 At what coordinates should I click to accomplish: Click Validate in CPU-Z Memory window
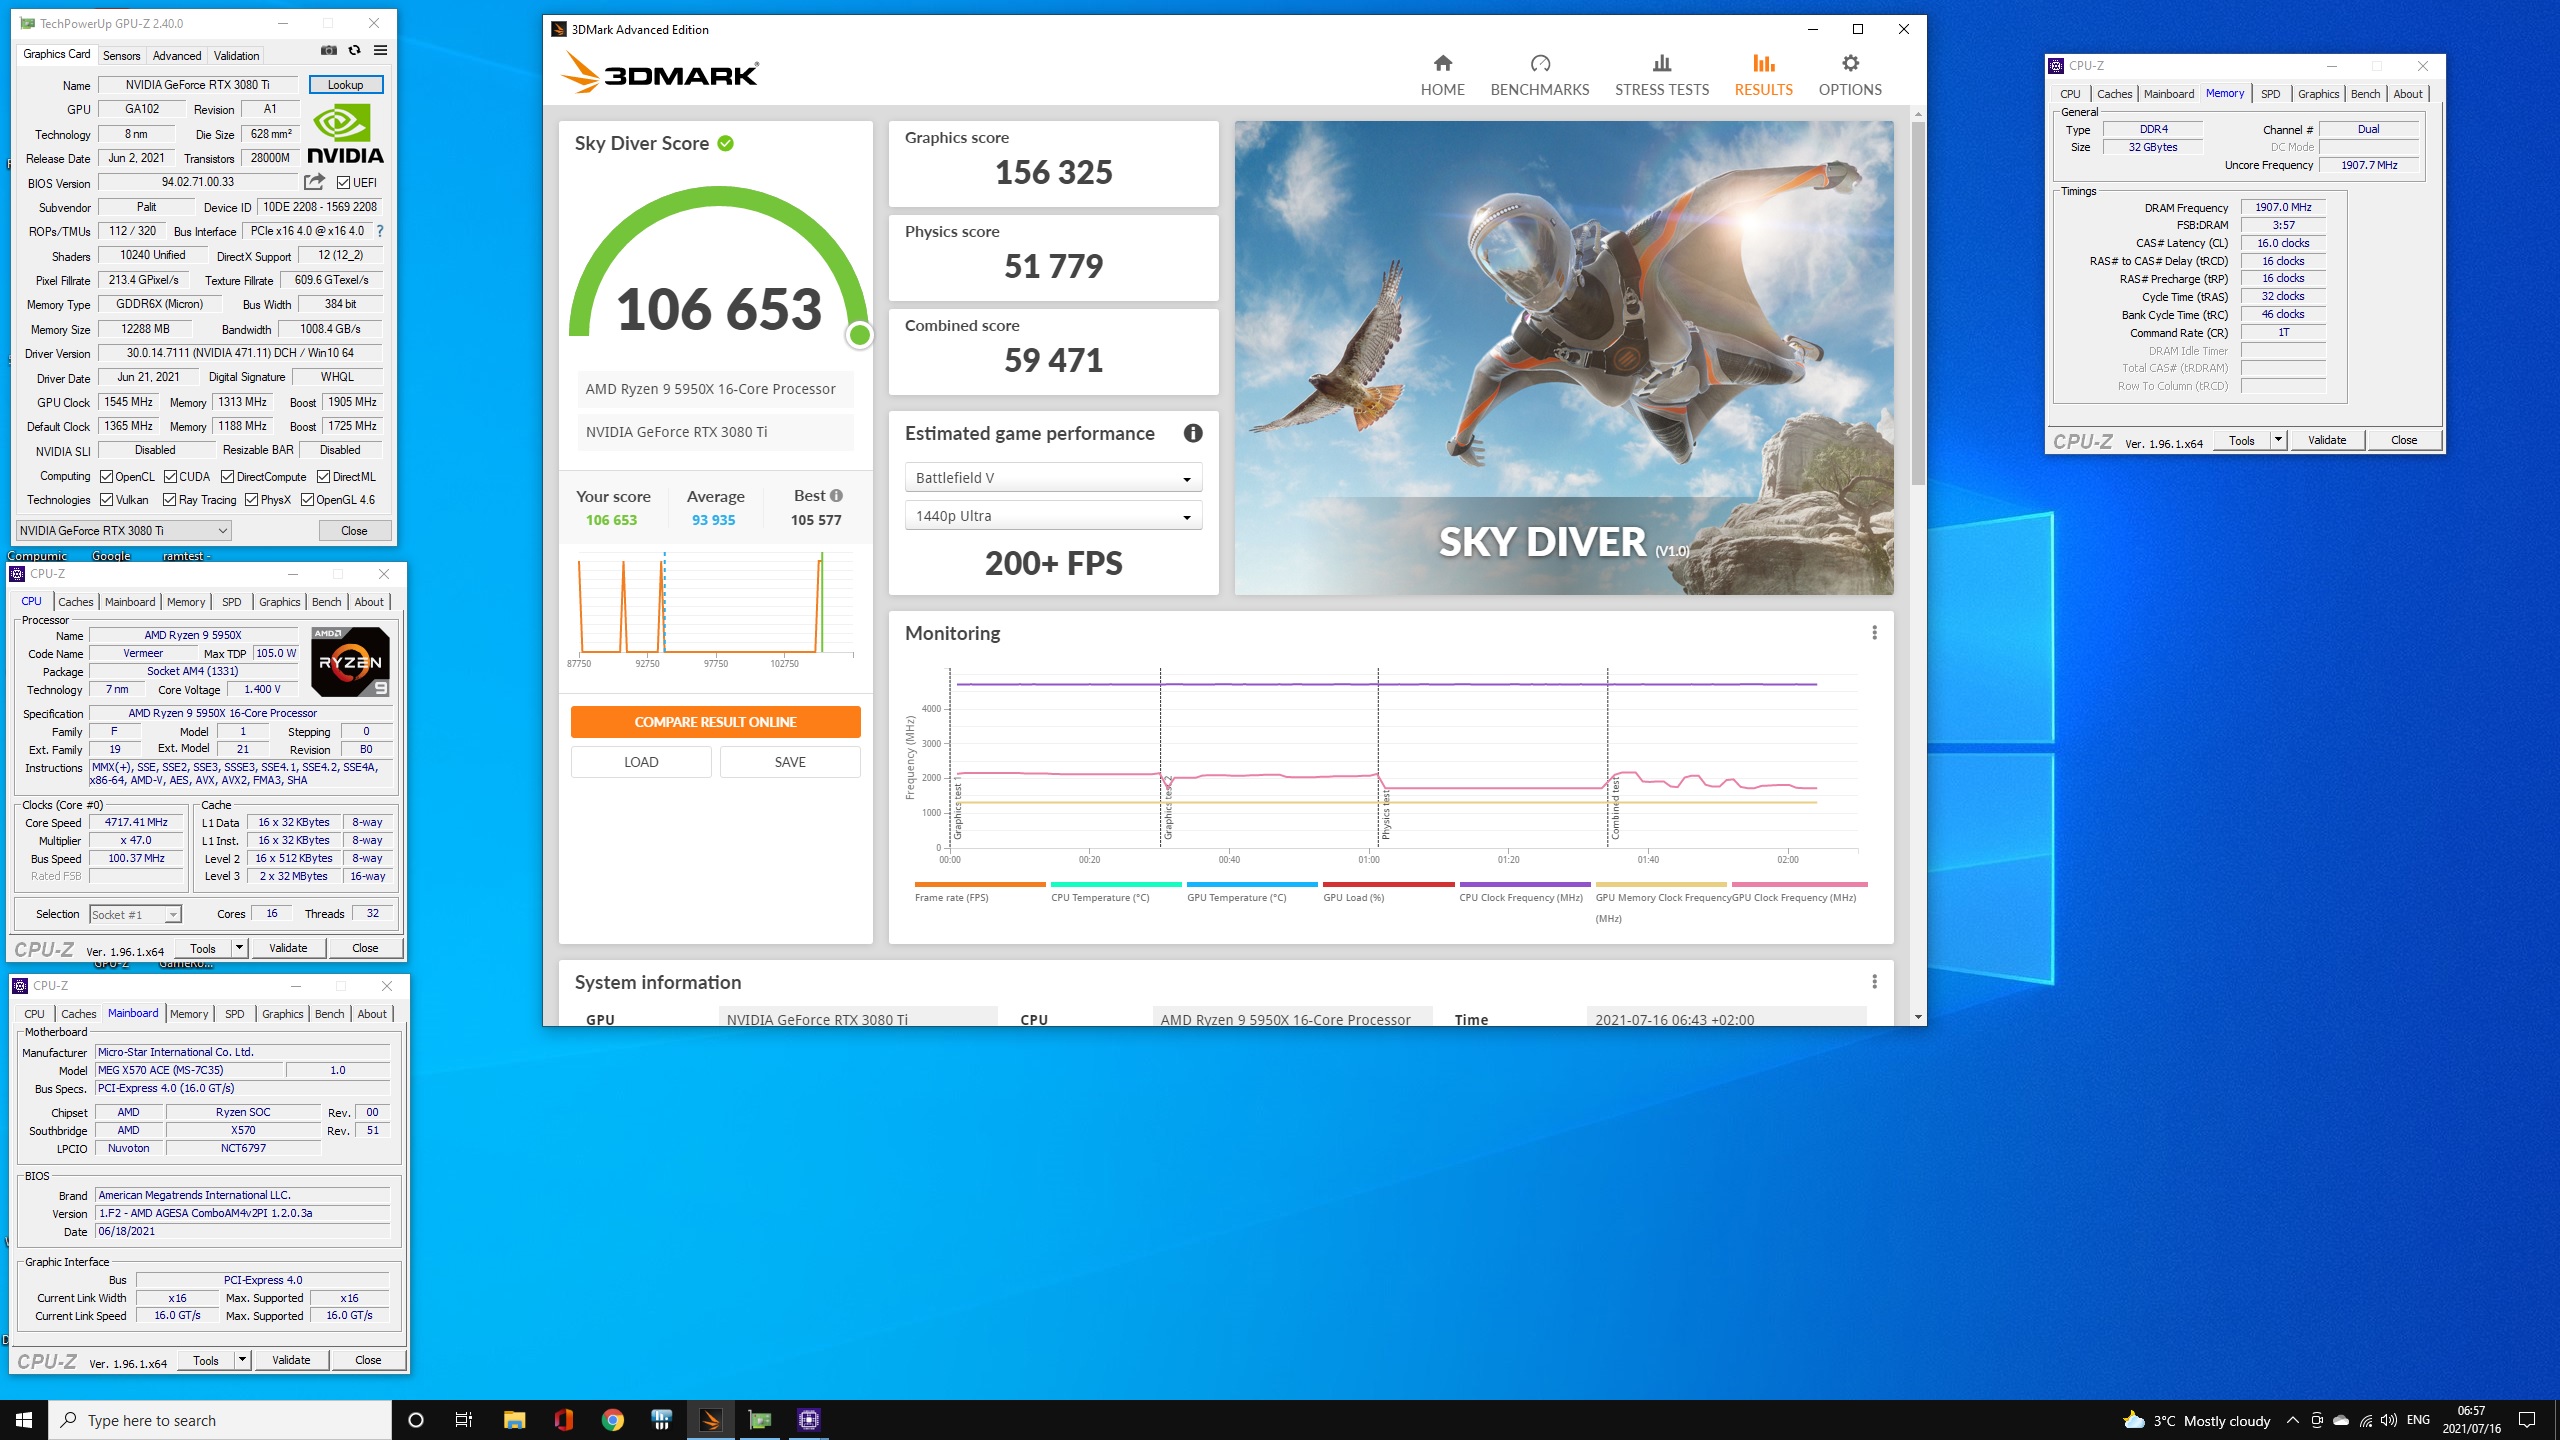point(2326,440)
